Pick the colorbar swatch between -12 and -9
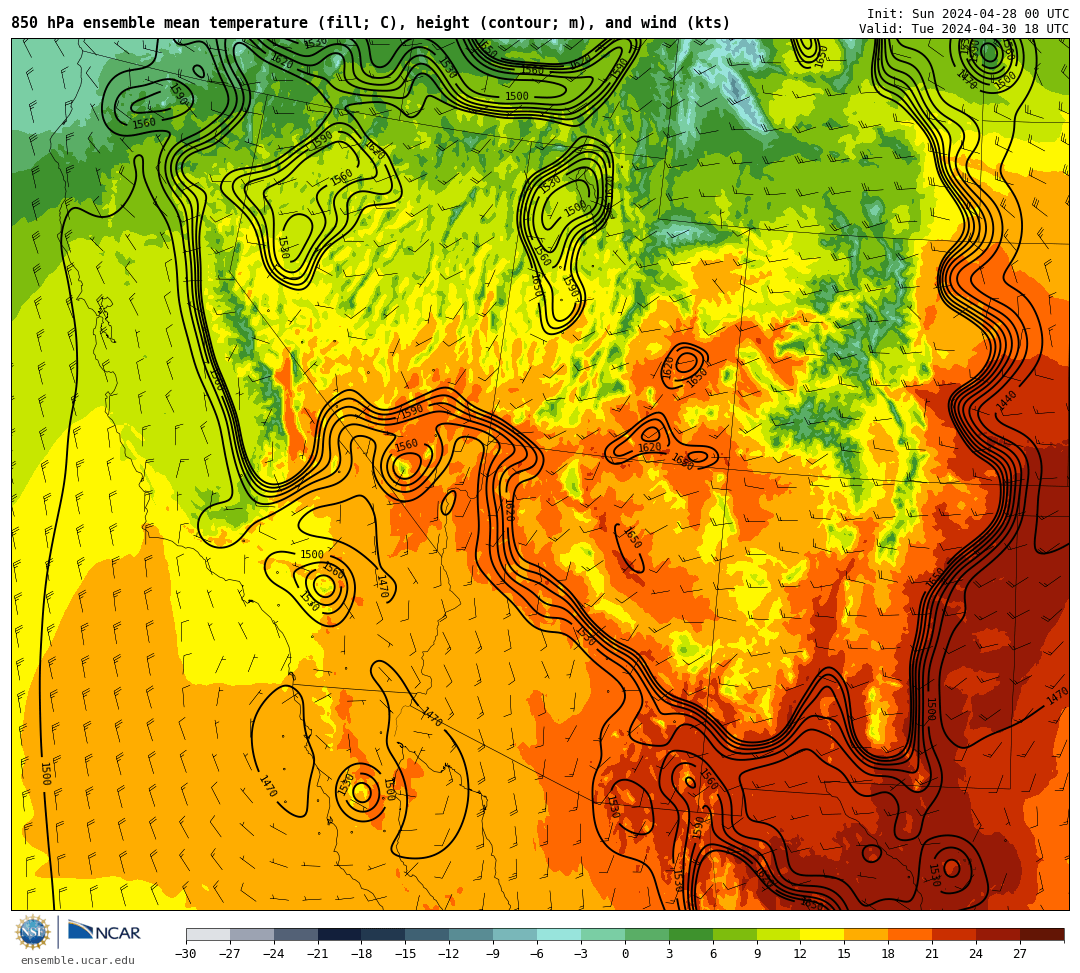Viewport: 1080px width, 973px height. (x=471, y=934)
